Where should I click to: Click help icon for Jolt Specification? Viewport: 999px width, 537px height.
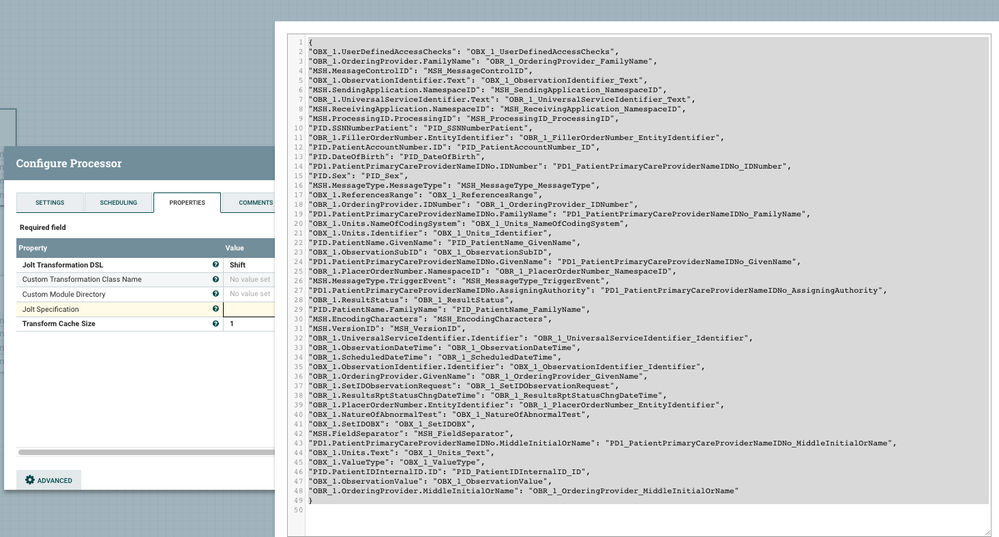[x=215, y=309]
